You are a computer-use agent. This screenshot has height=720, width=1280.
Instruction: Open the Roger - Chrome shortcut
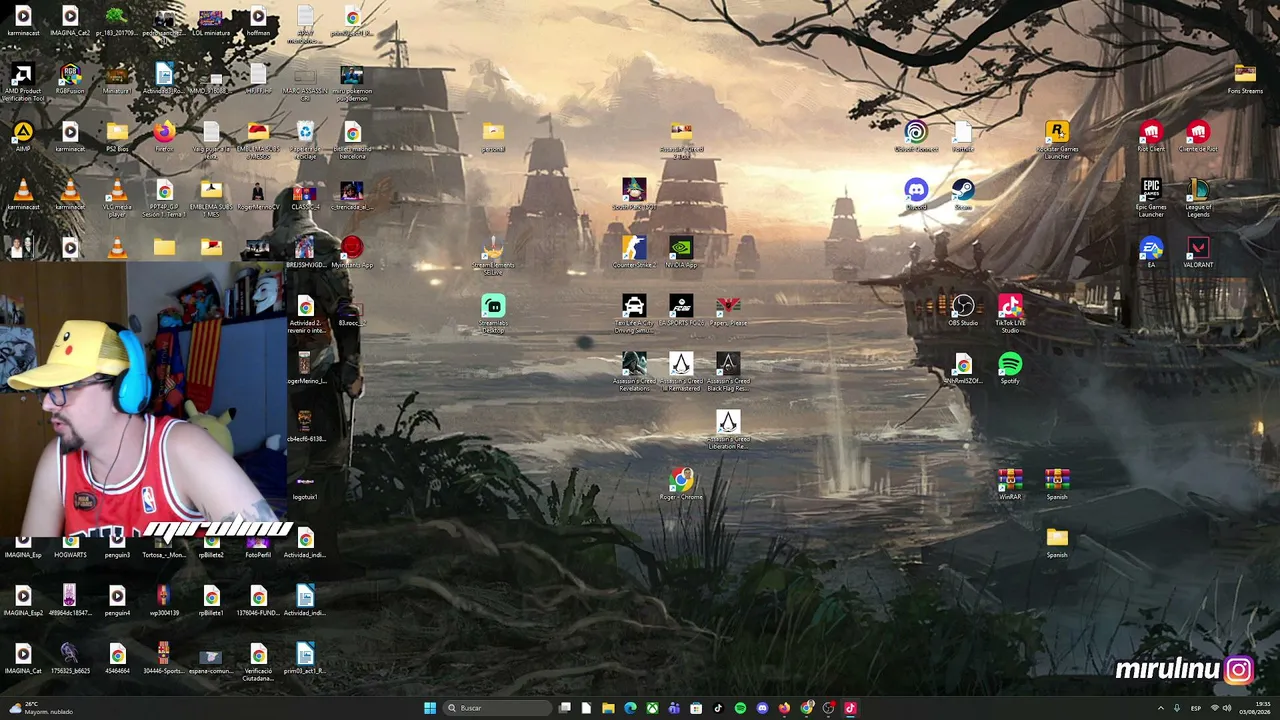[681, 484]
